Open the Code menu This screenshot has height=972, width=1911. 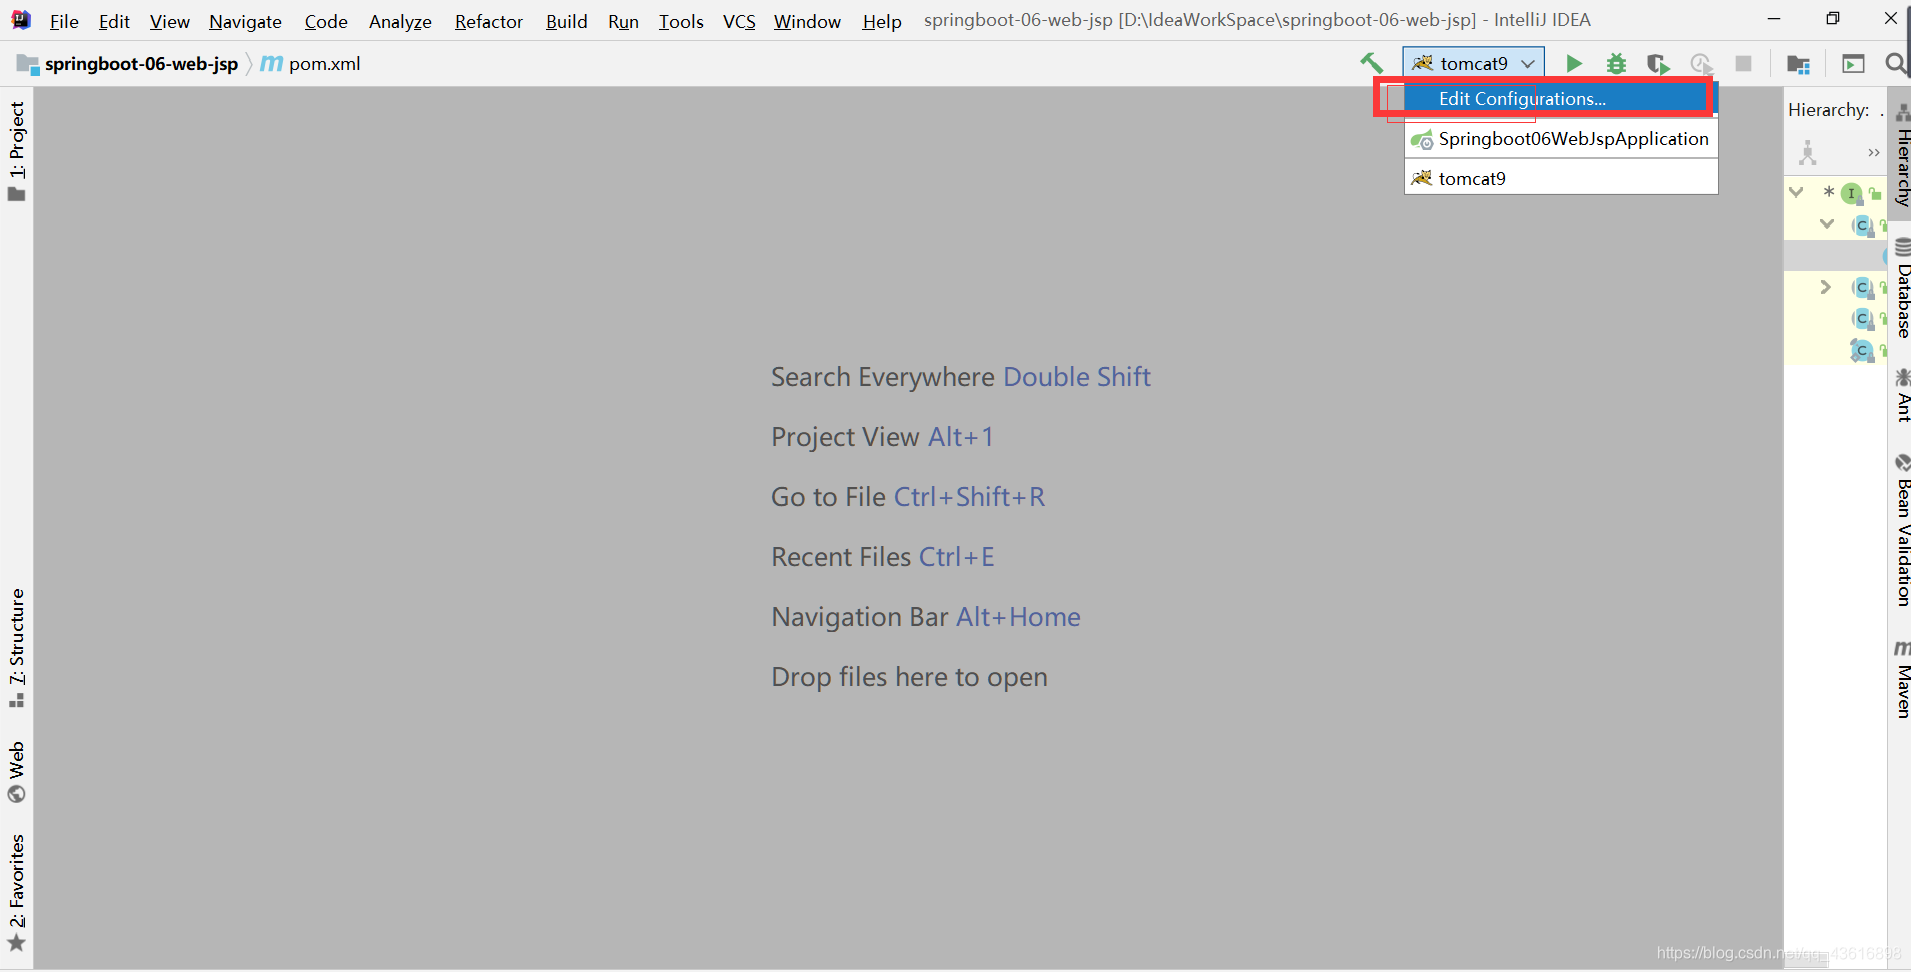tap(326, 21)
